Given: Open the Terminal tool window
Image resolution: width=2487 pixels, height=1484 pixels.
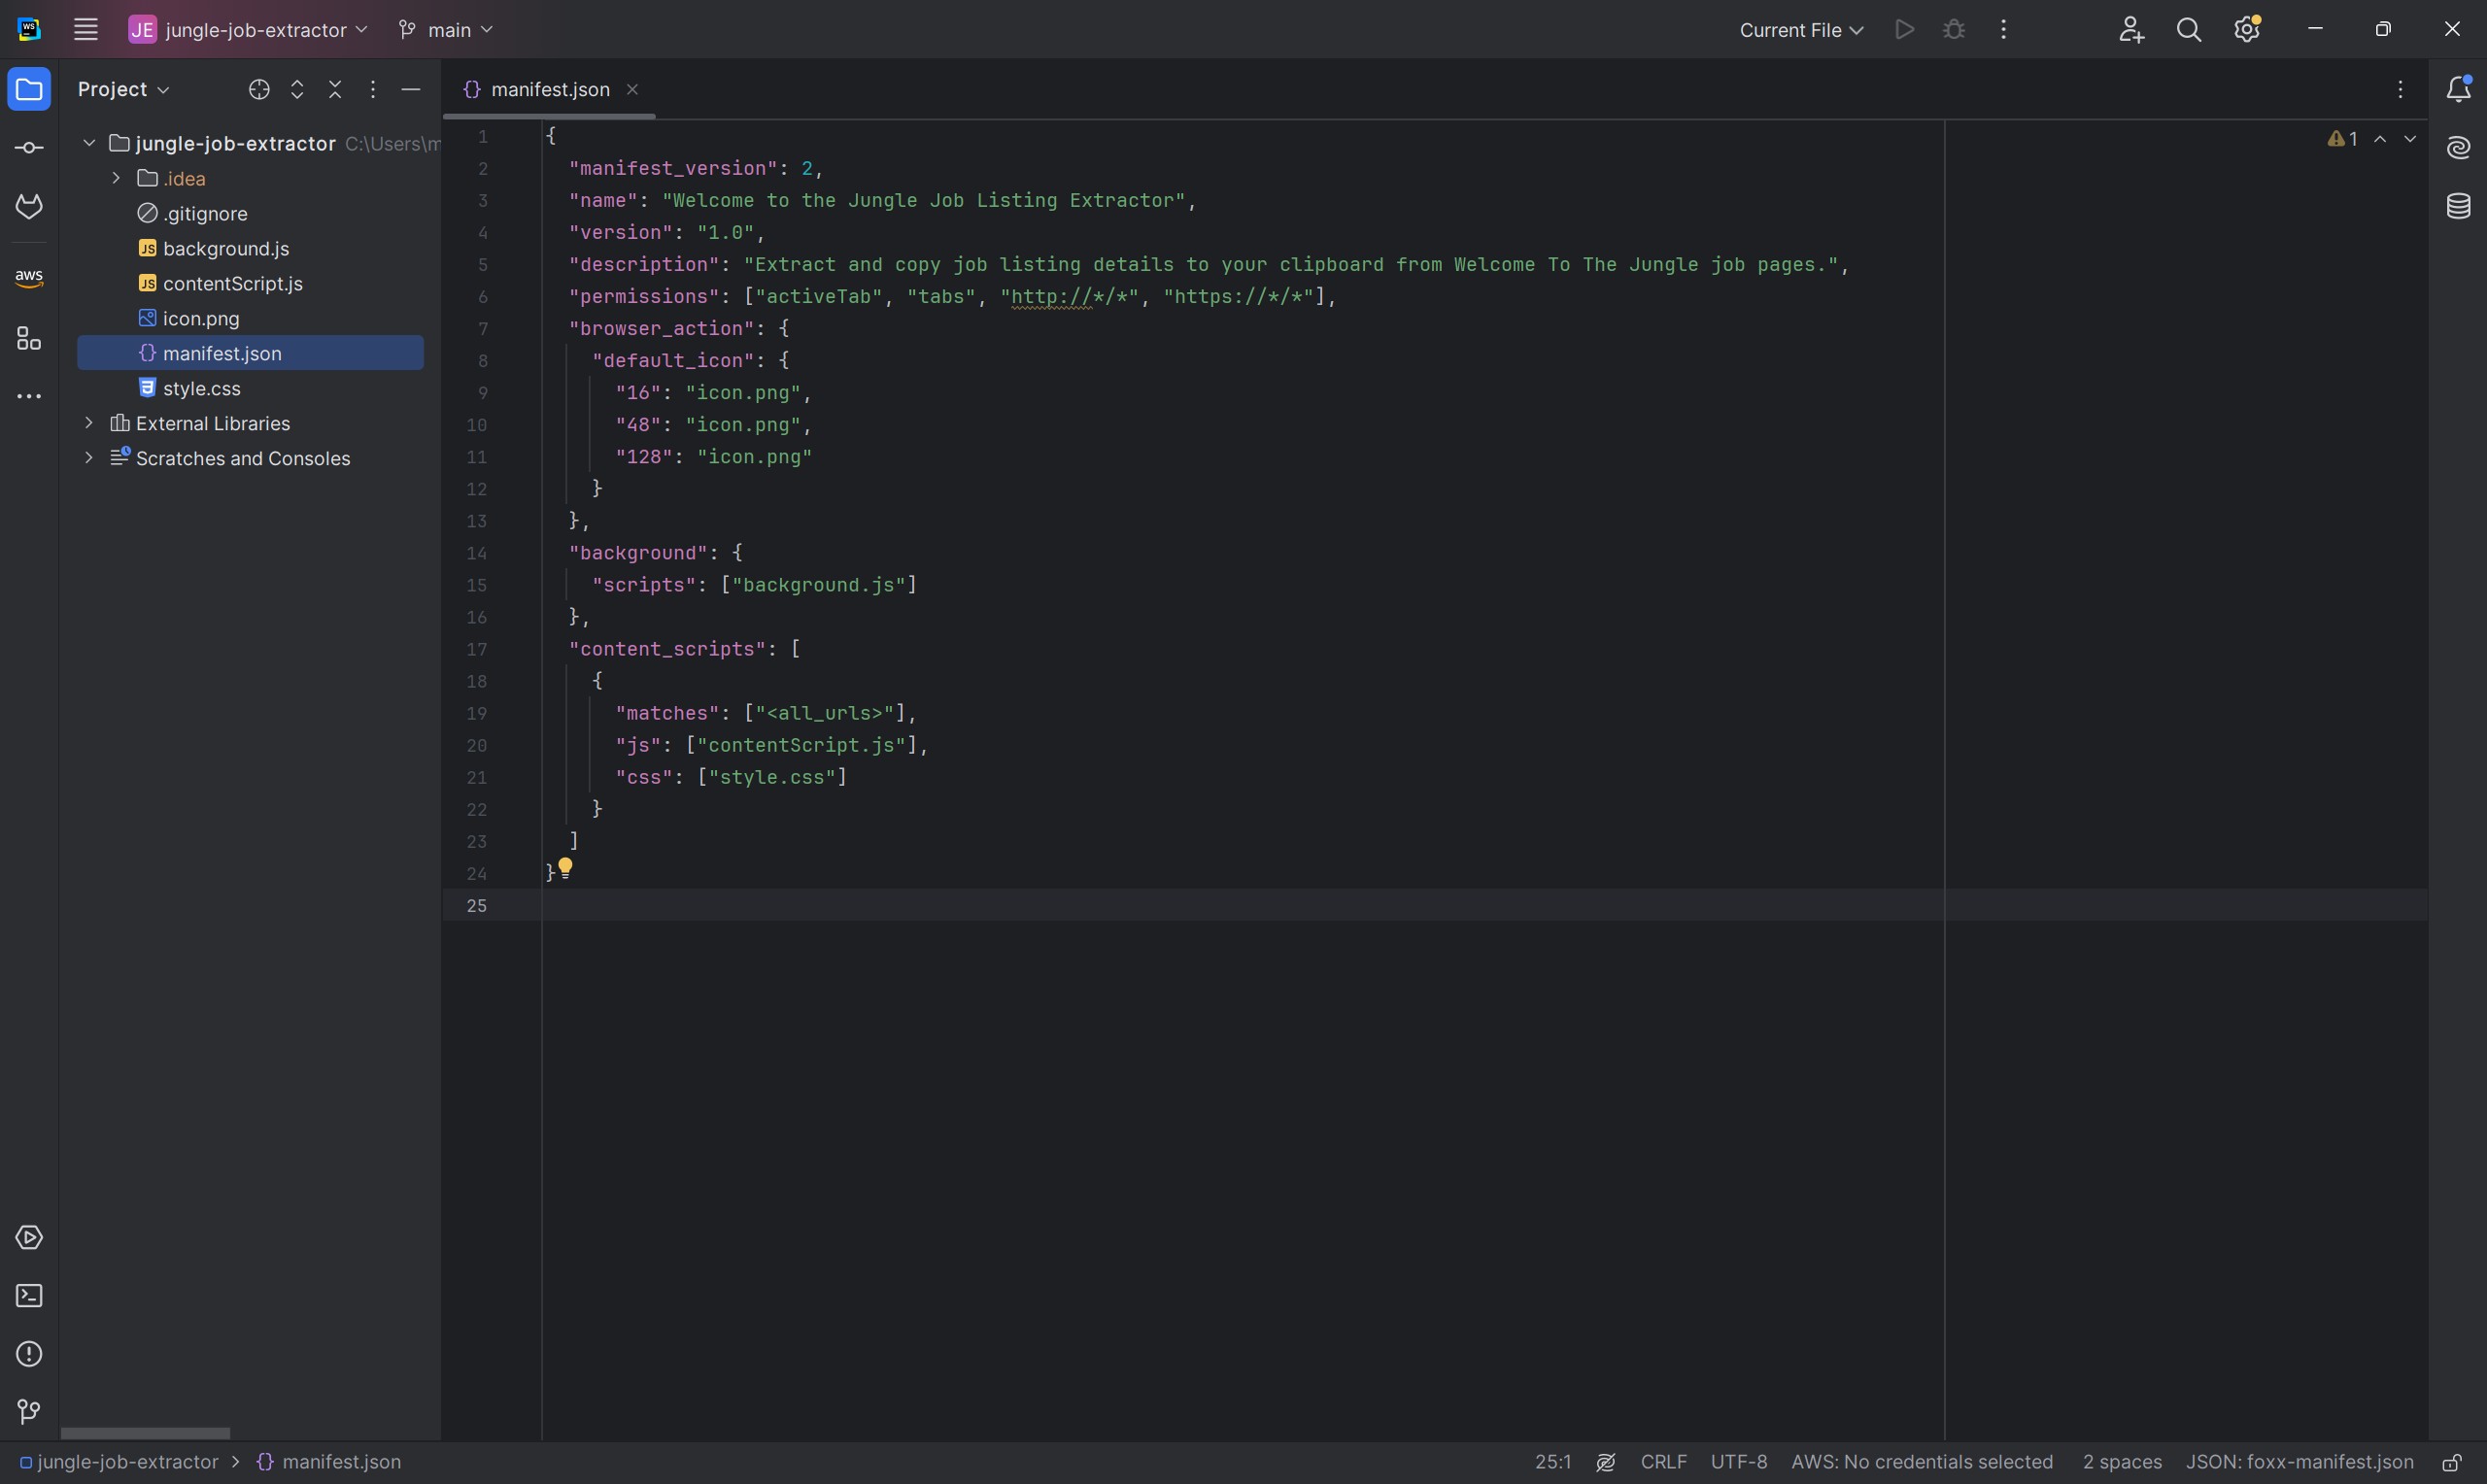Looking at the screenshot, I should [29, 1296].
